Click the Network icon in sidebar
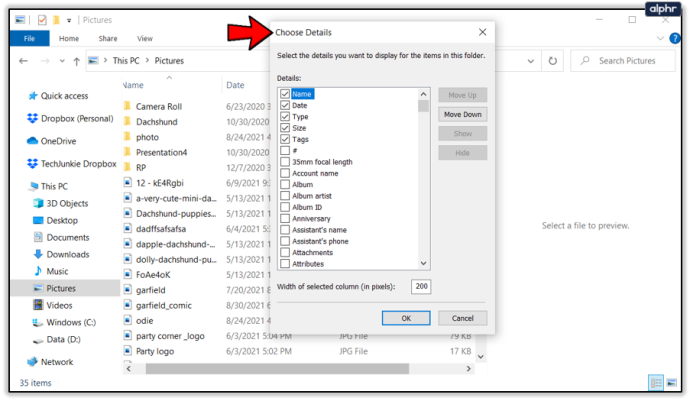The image size is (690, 401). (x=32, y=362)
